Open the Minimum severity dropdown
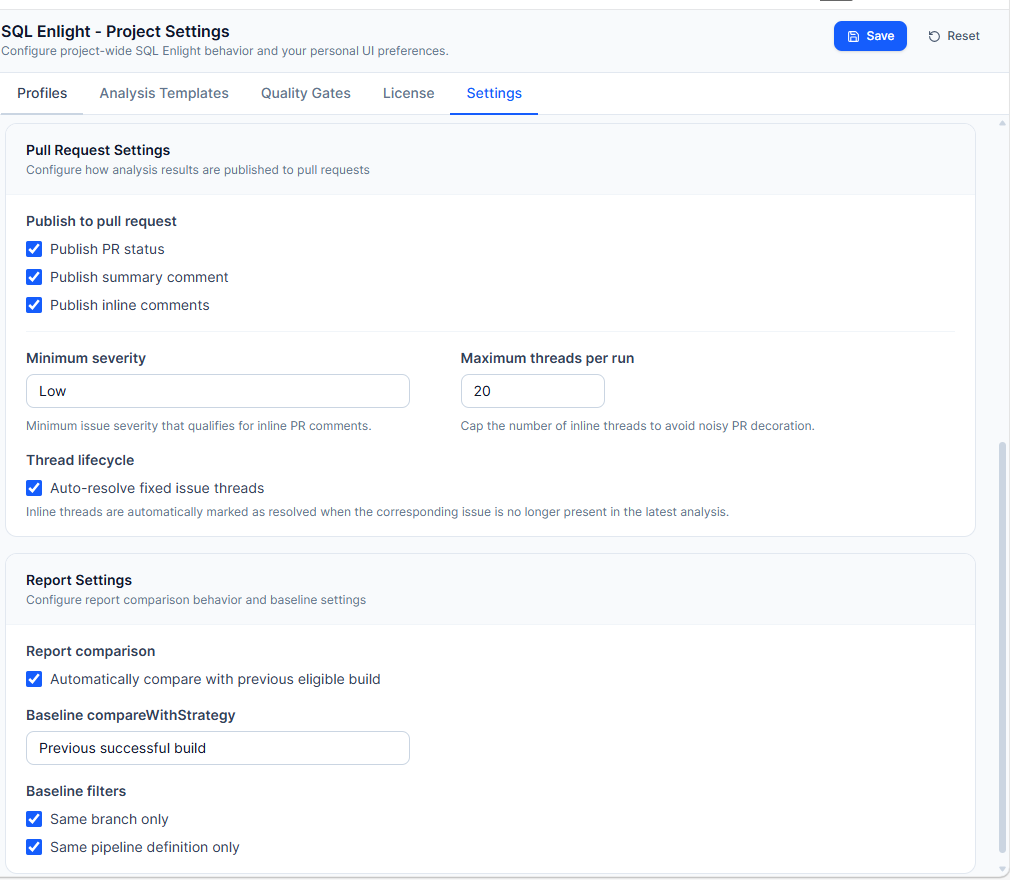 point(218,391)
